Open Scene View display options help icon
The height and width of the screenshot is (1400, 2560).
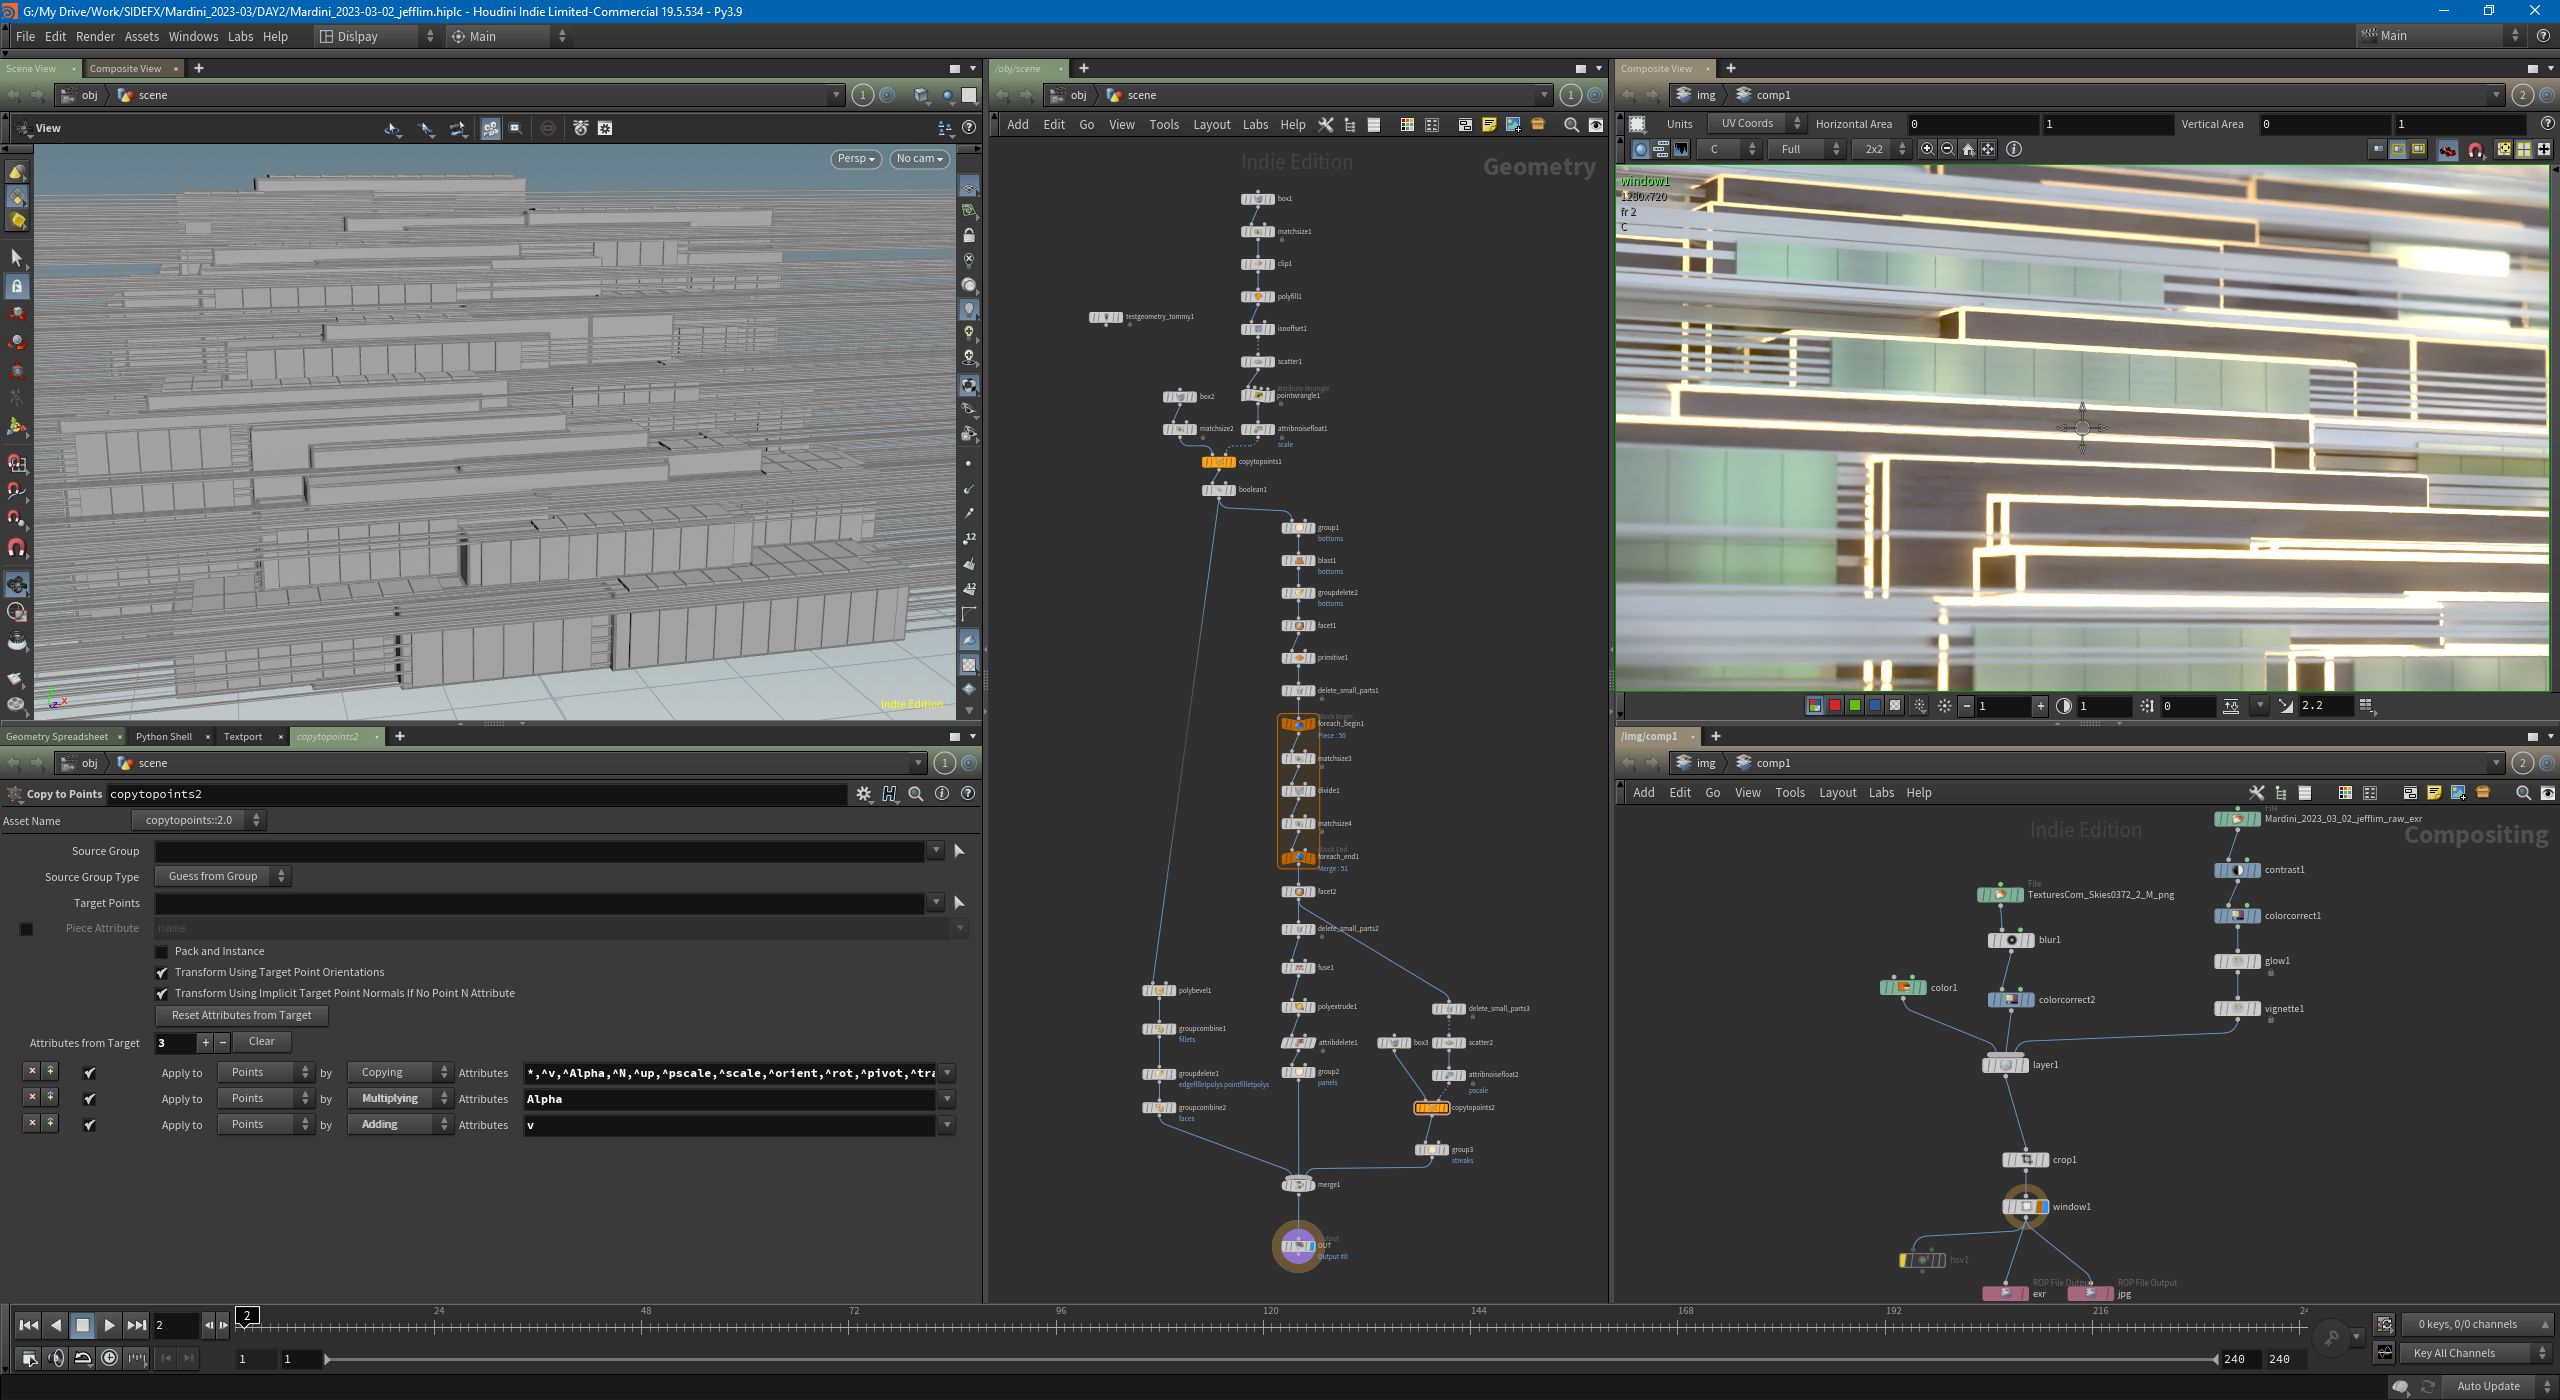point(968,128)
